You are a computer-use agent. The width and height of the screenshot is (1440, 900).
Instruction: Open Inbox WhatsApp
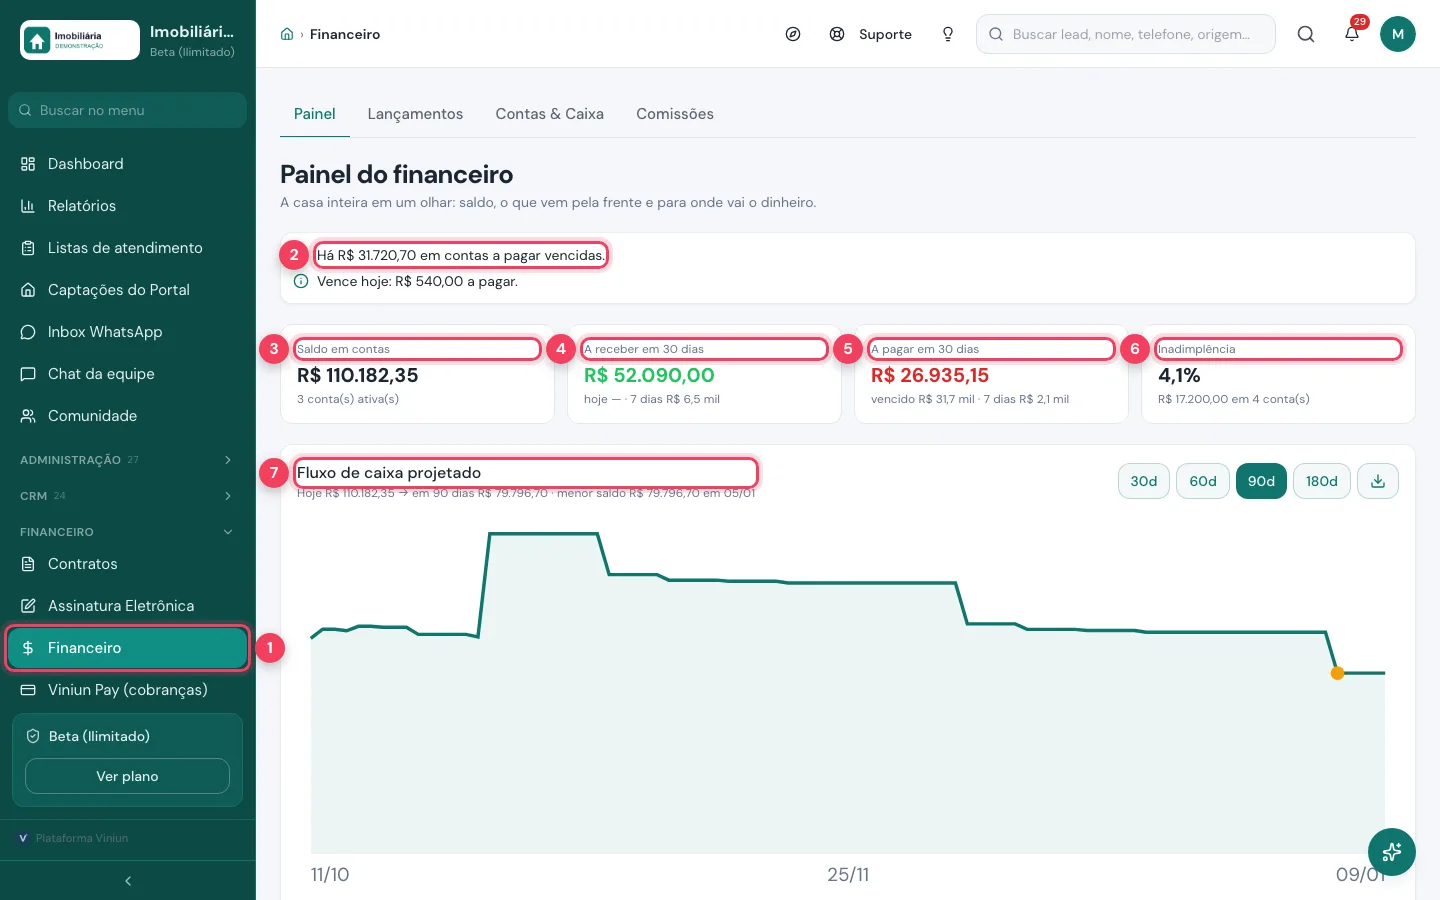click(x=128, y=332)
